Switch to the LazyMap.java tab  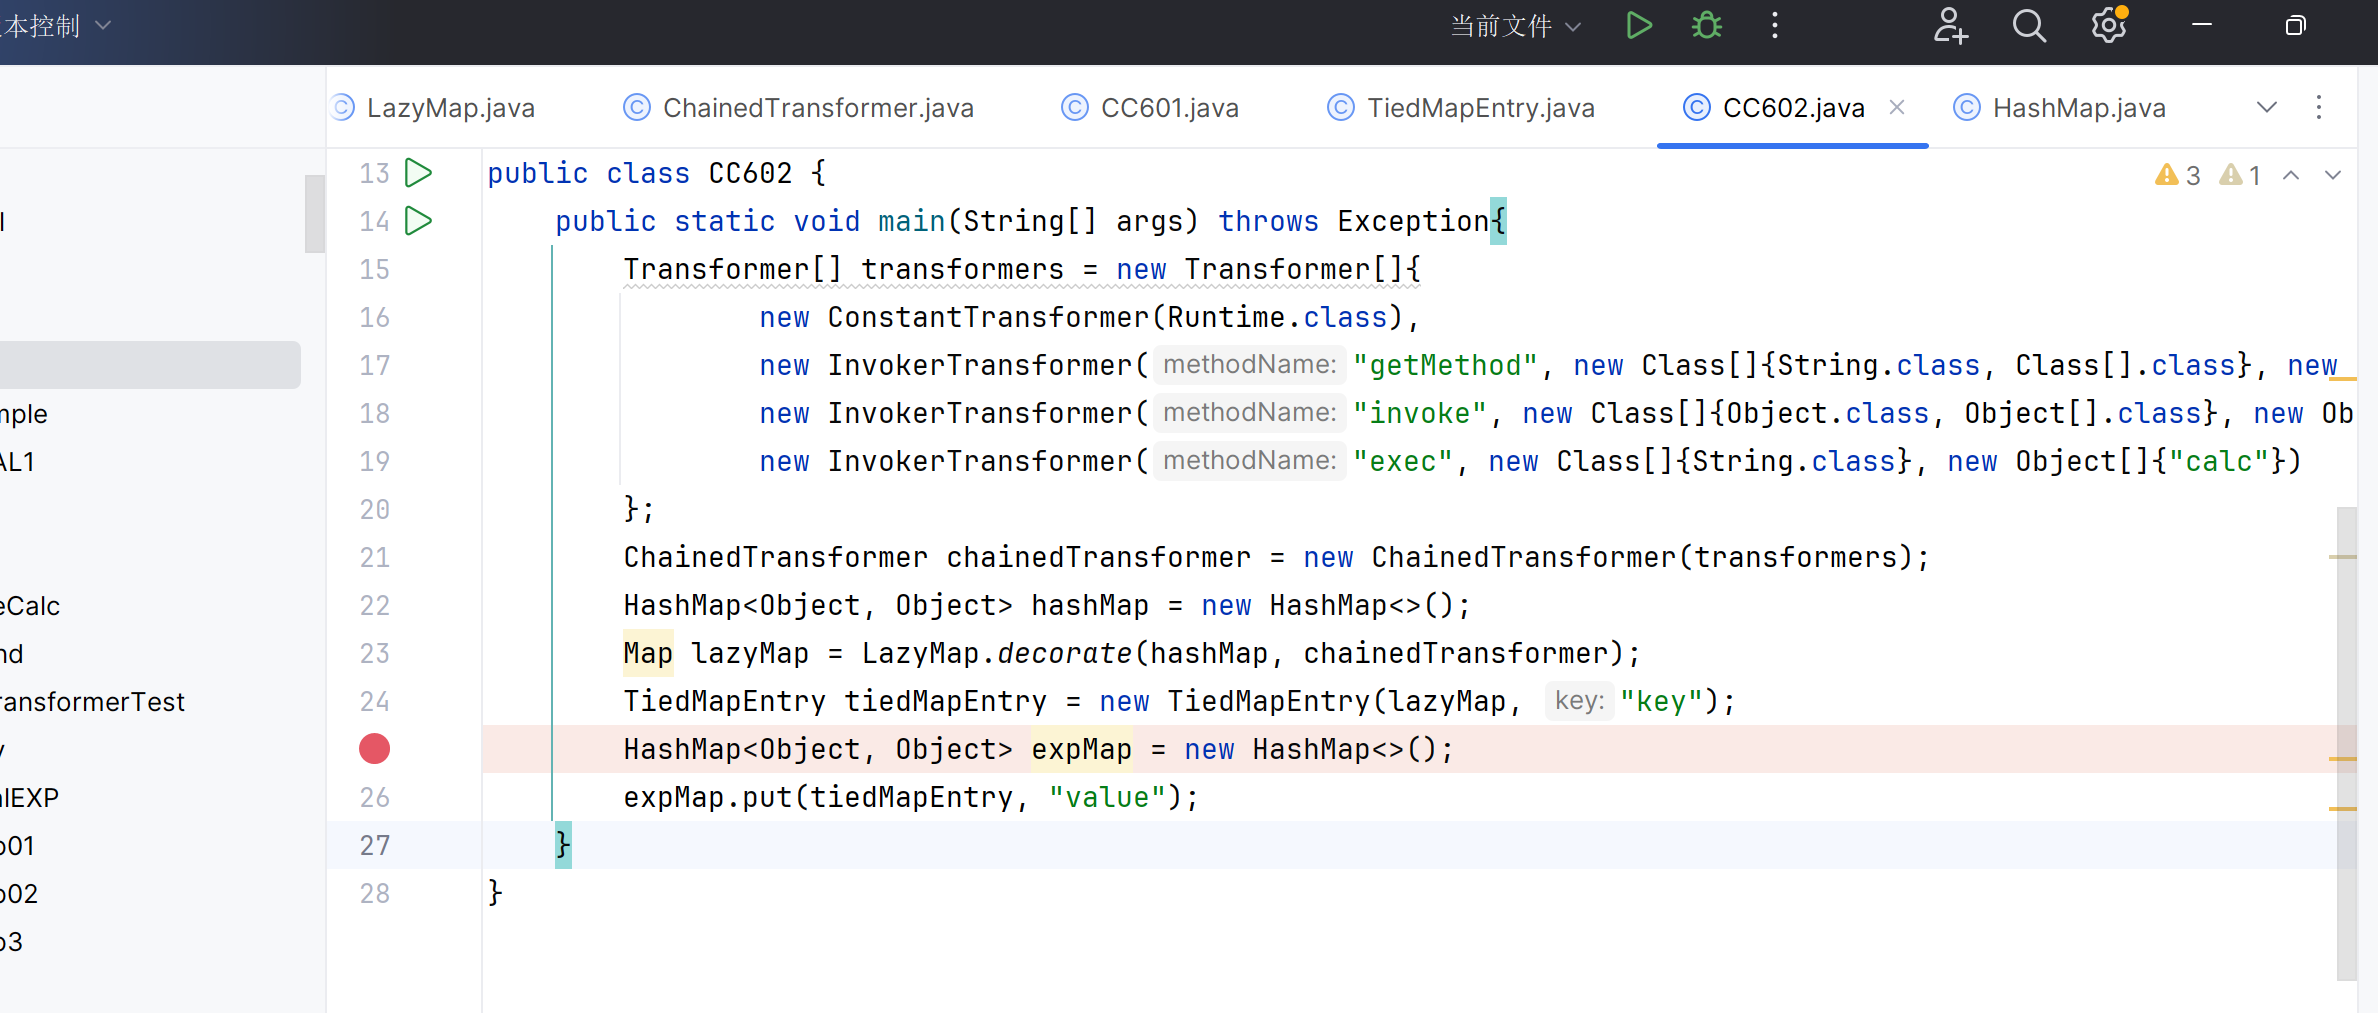pos(434,108)
